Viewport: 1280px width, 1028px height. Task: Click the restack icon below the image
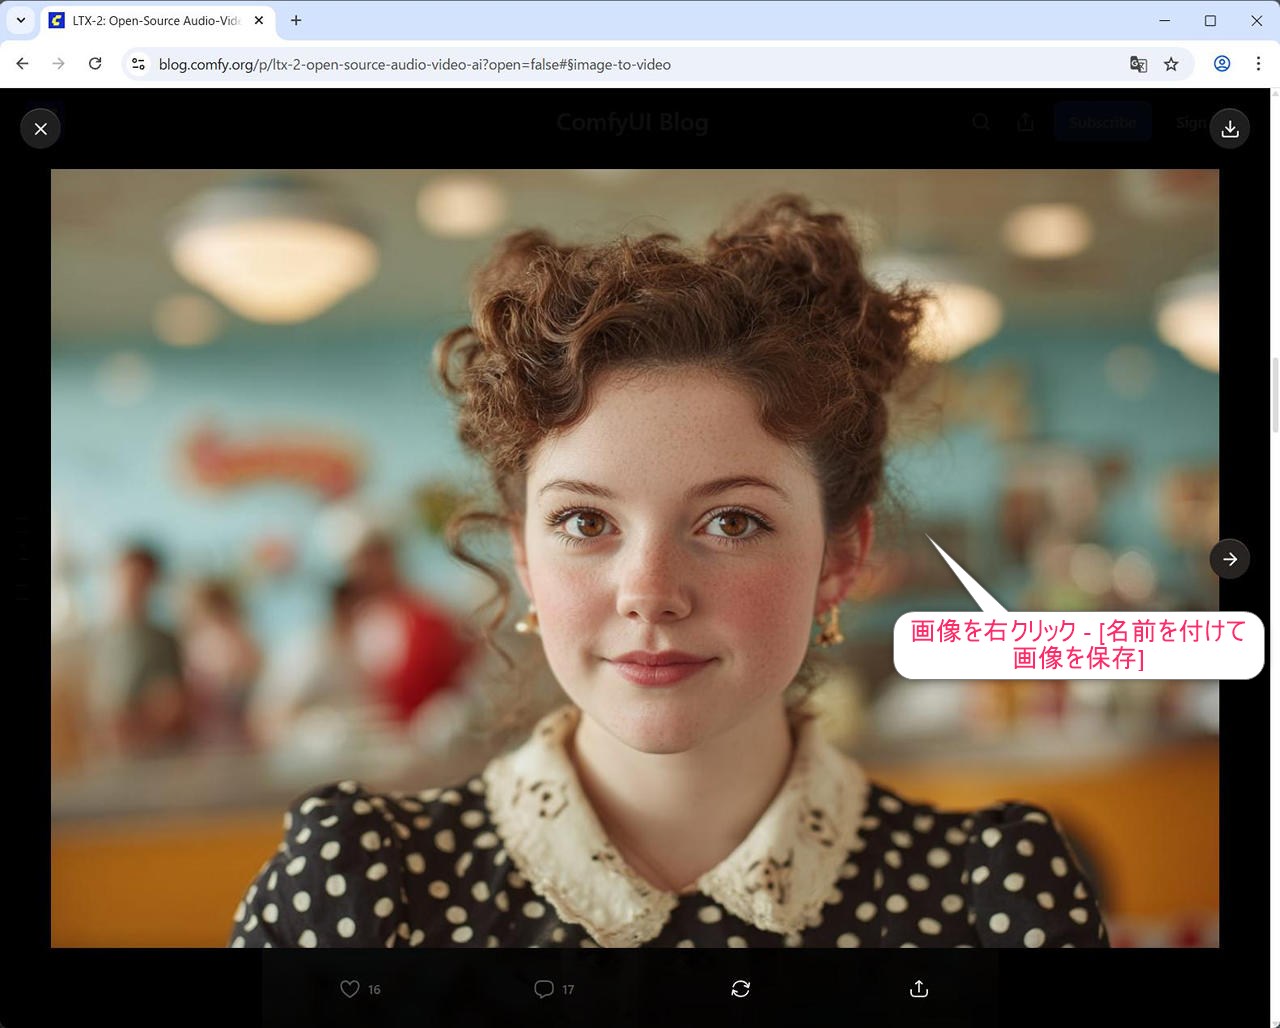click(741, 989)
